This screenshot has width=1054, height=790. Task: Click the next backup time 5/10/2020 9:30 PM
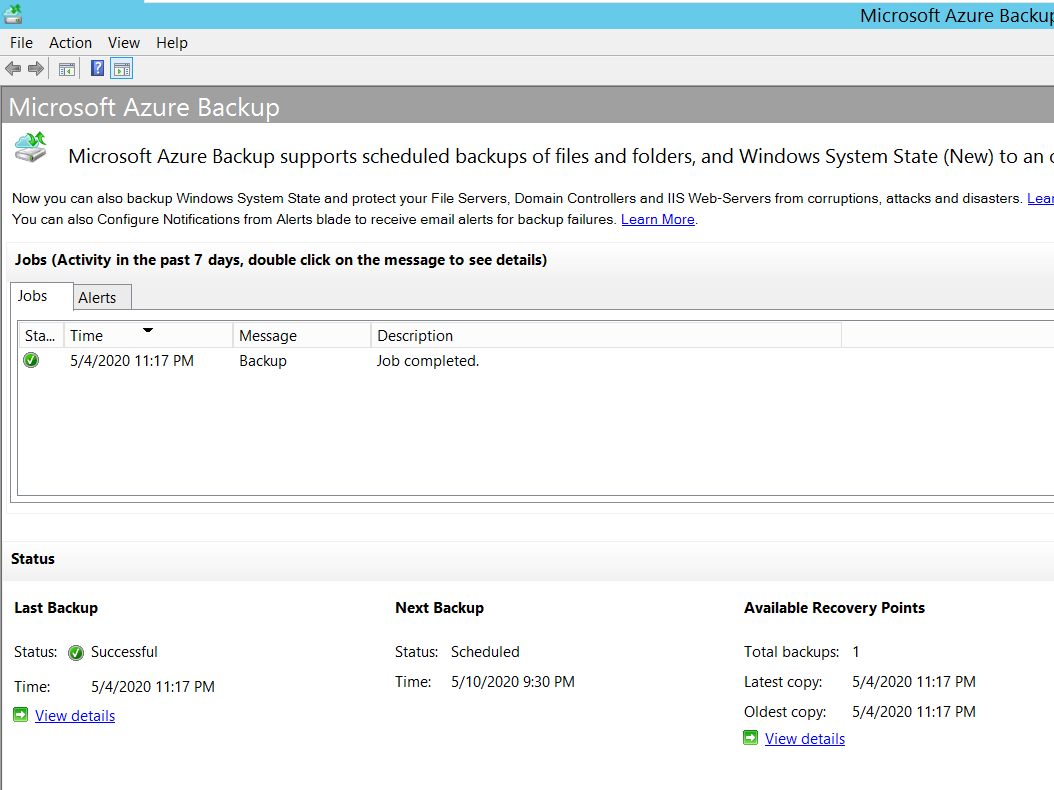(513, 682)
